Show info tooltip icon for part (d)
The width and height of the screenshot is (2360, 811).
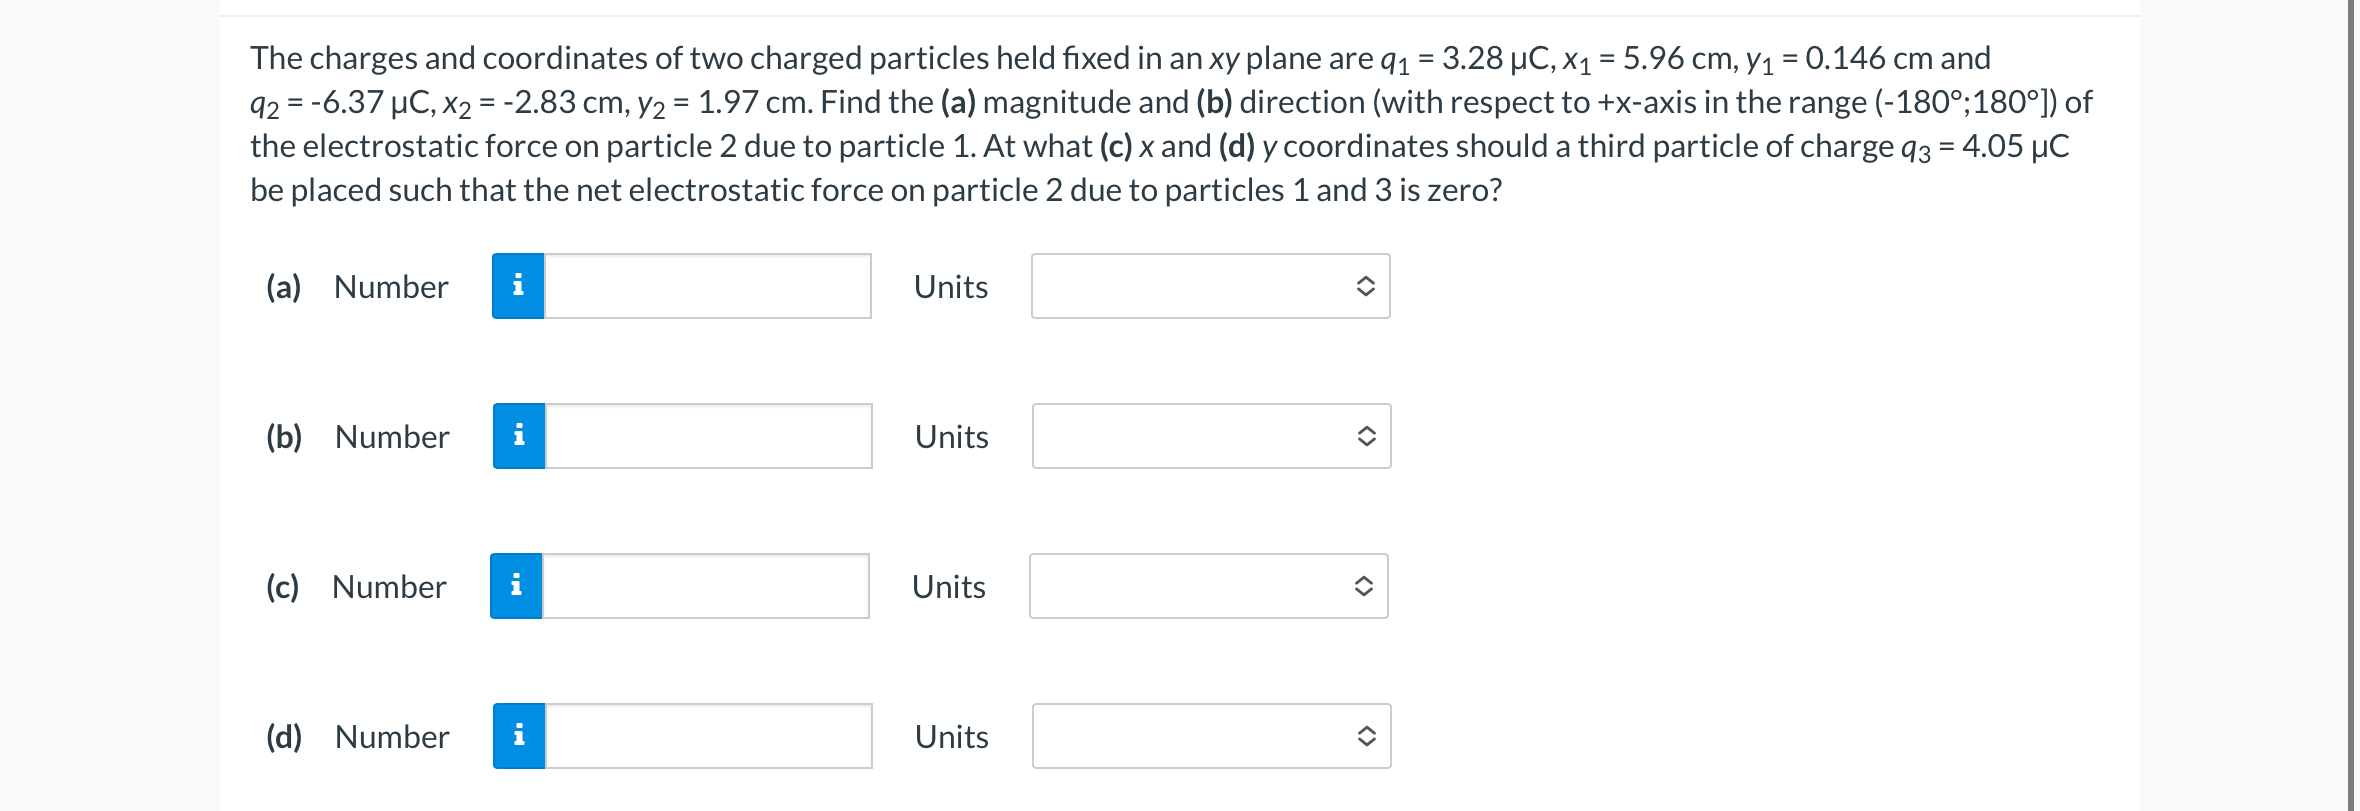click(519, 736)
